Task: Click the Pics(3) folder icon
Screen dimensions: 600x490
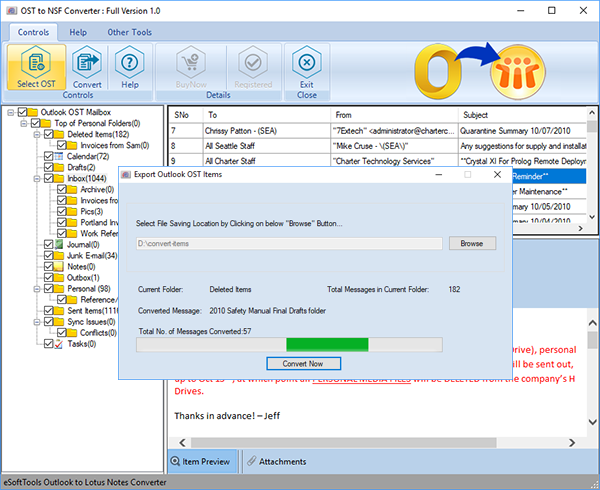Action: coord(72,212)
